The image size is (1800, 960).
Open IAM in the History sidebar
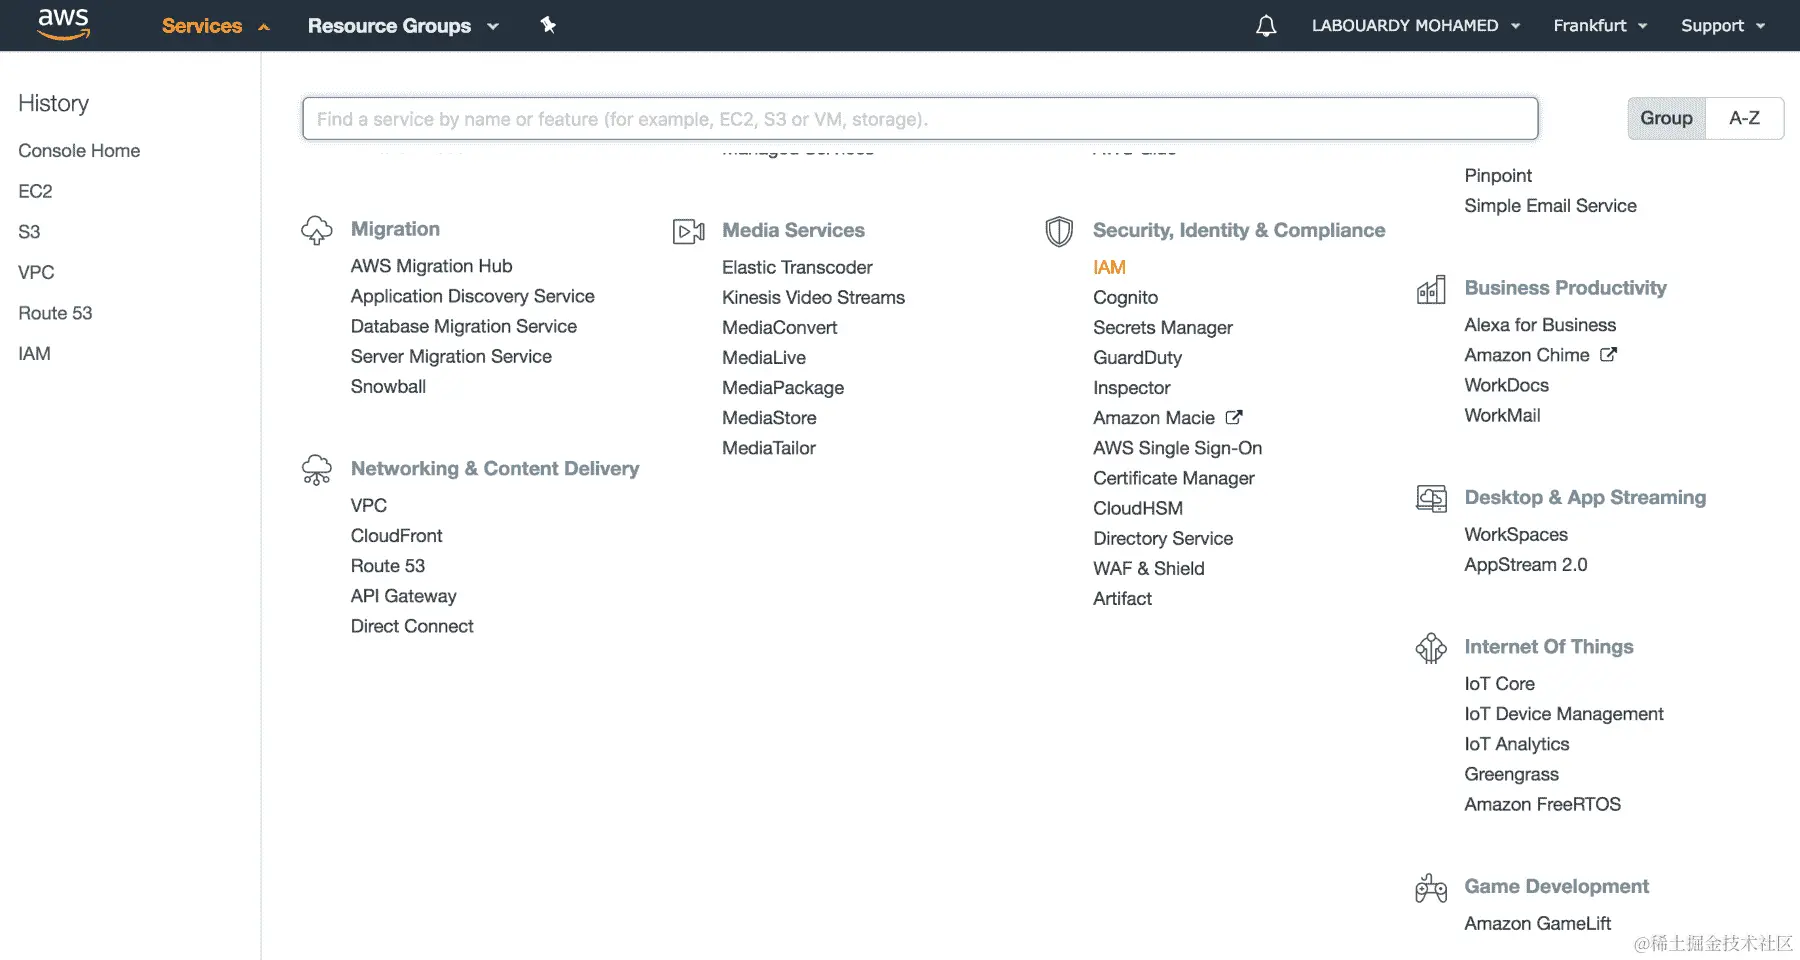tap(34, 354)
